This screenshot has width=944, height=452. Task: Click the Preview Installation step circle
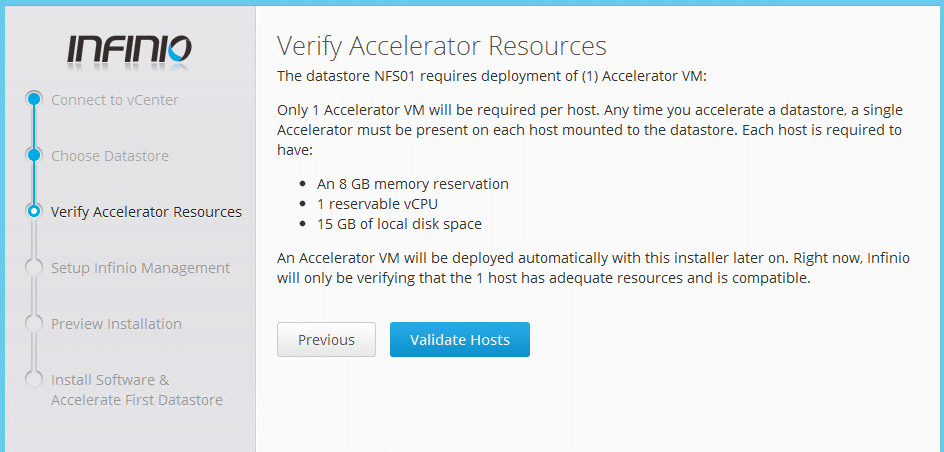pyautogui.click(x=34, y=323)
